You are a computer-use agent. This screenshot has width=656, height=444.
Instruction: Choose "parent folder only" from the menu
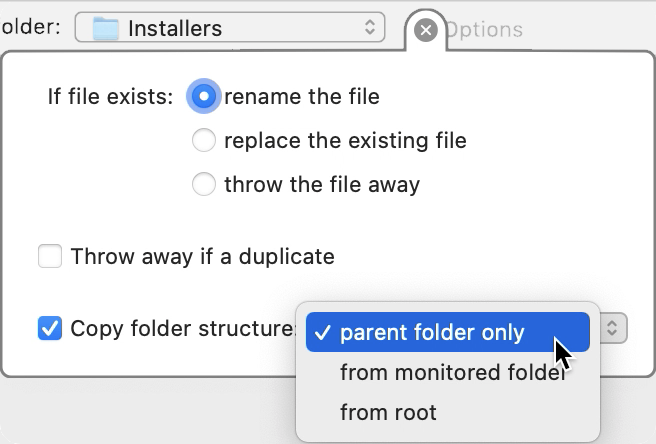pos(432,333)
